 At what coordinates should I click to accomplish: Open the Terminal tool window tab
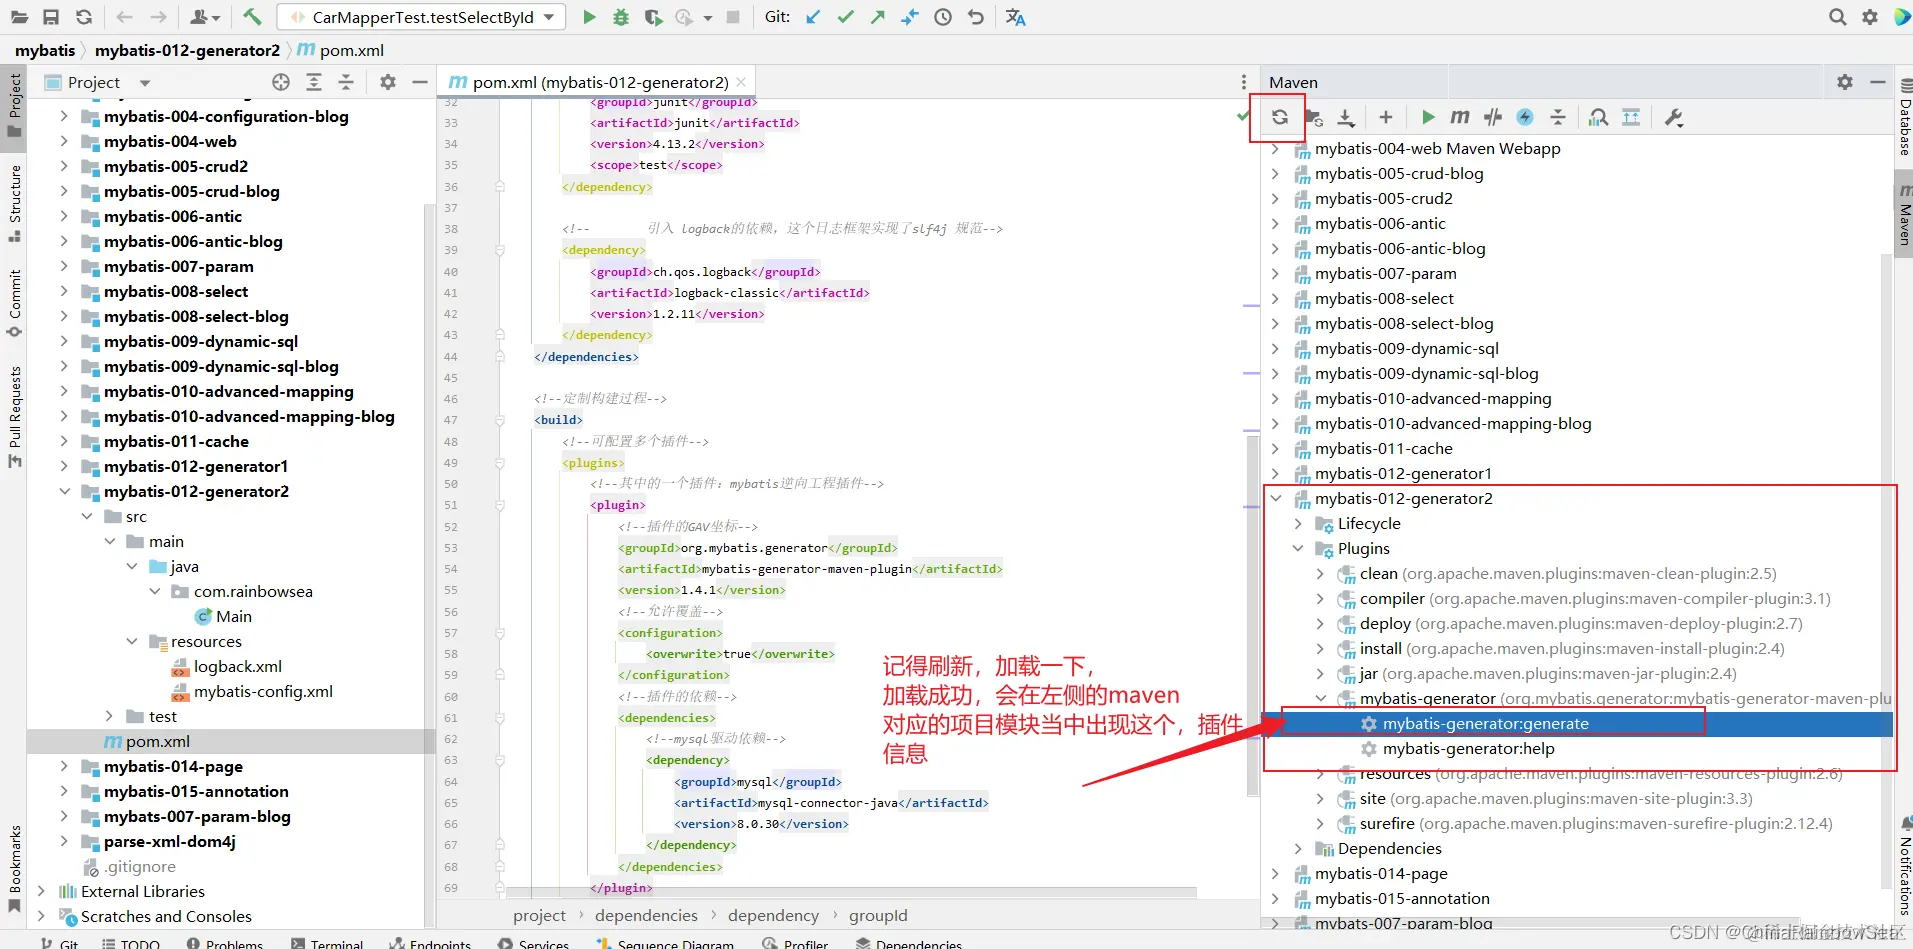(x=327, y=943)
